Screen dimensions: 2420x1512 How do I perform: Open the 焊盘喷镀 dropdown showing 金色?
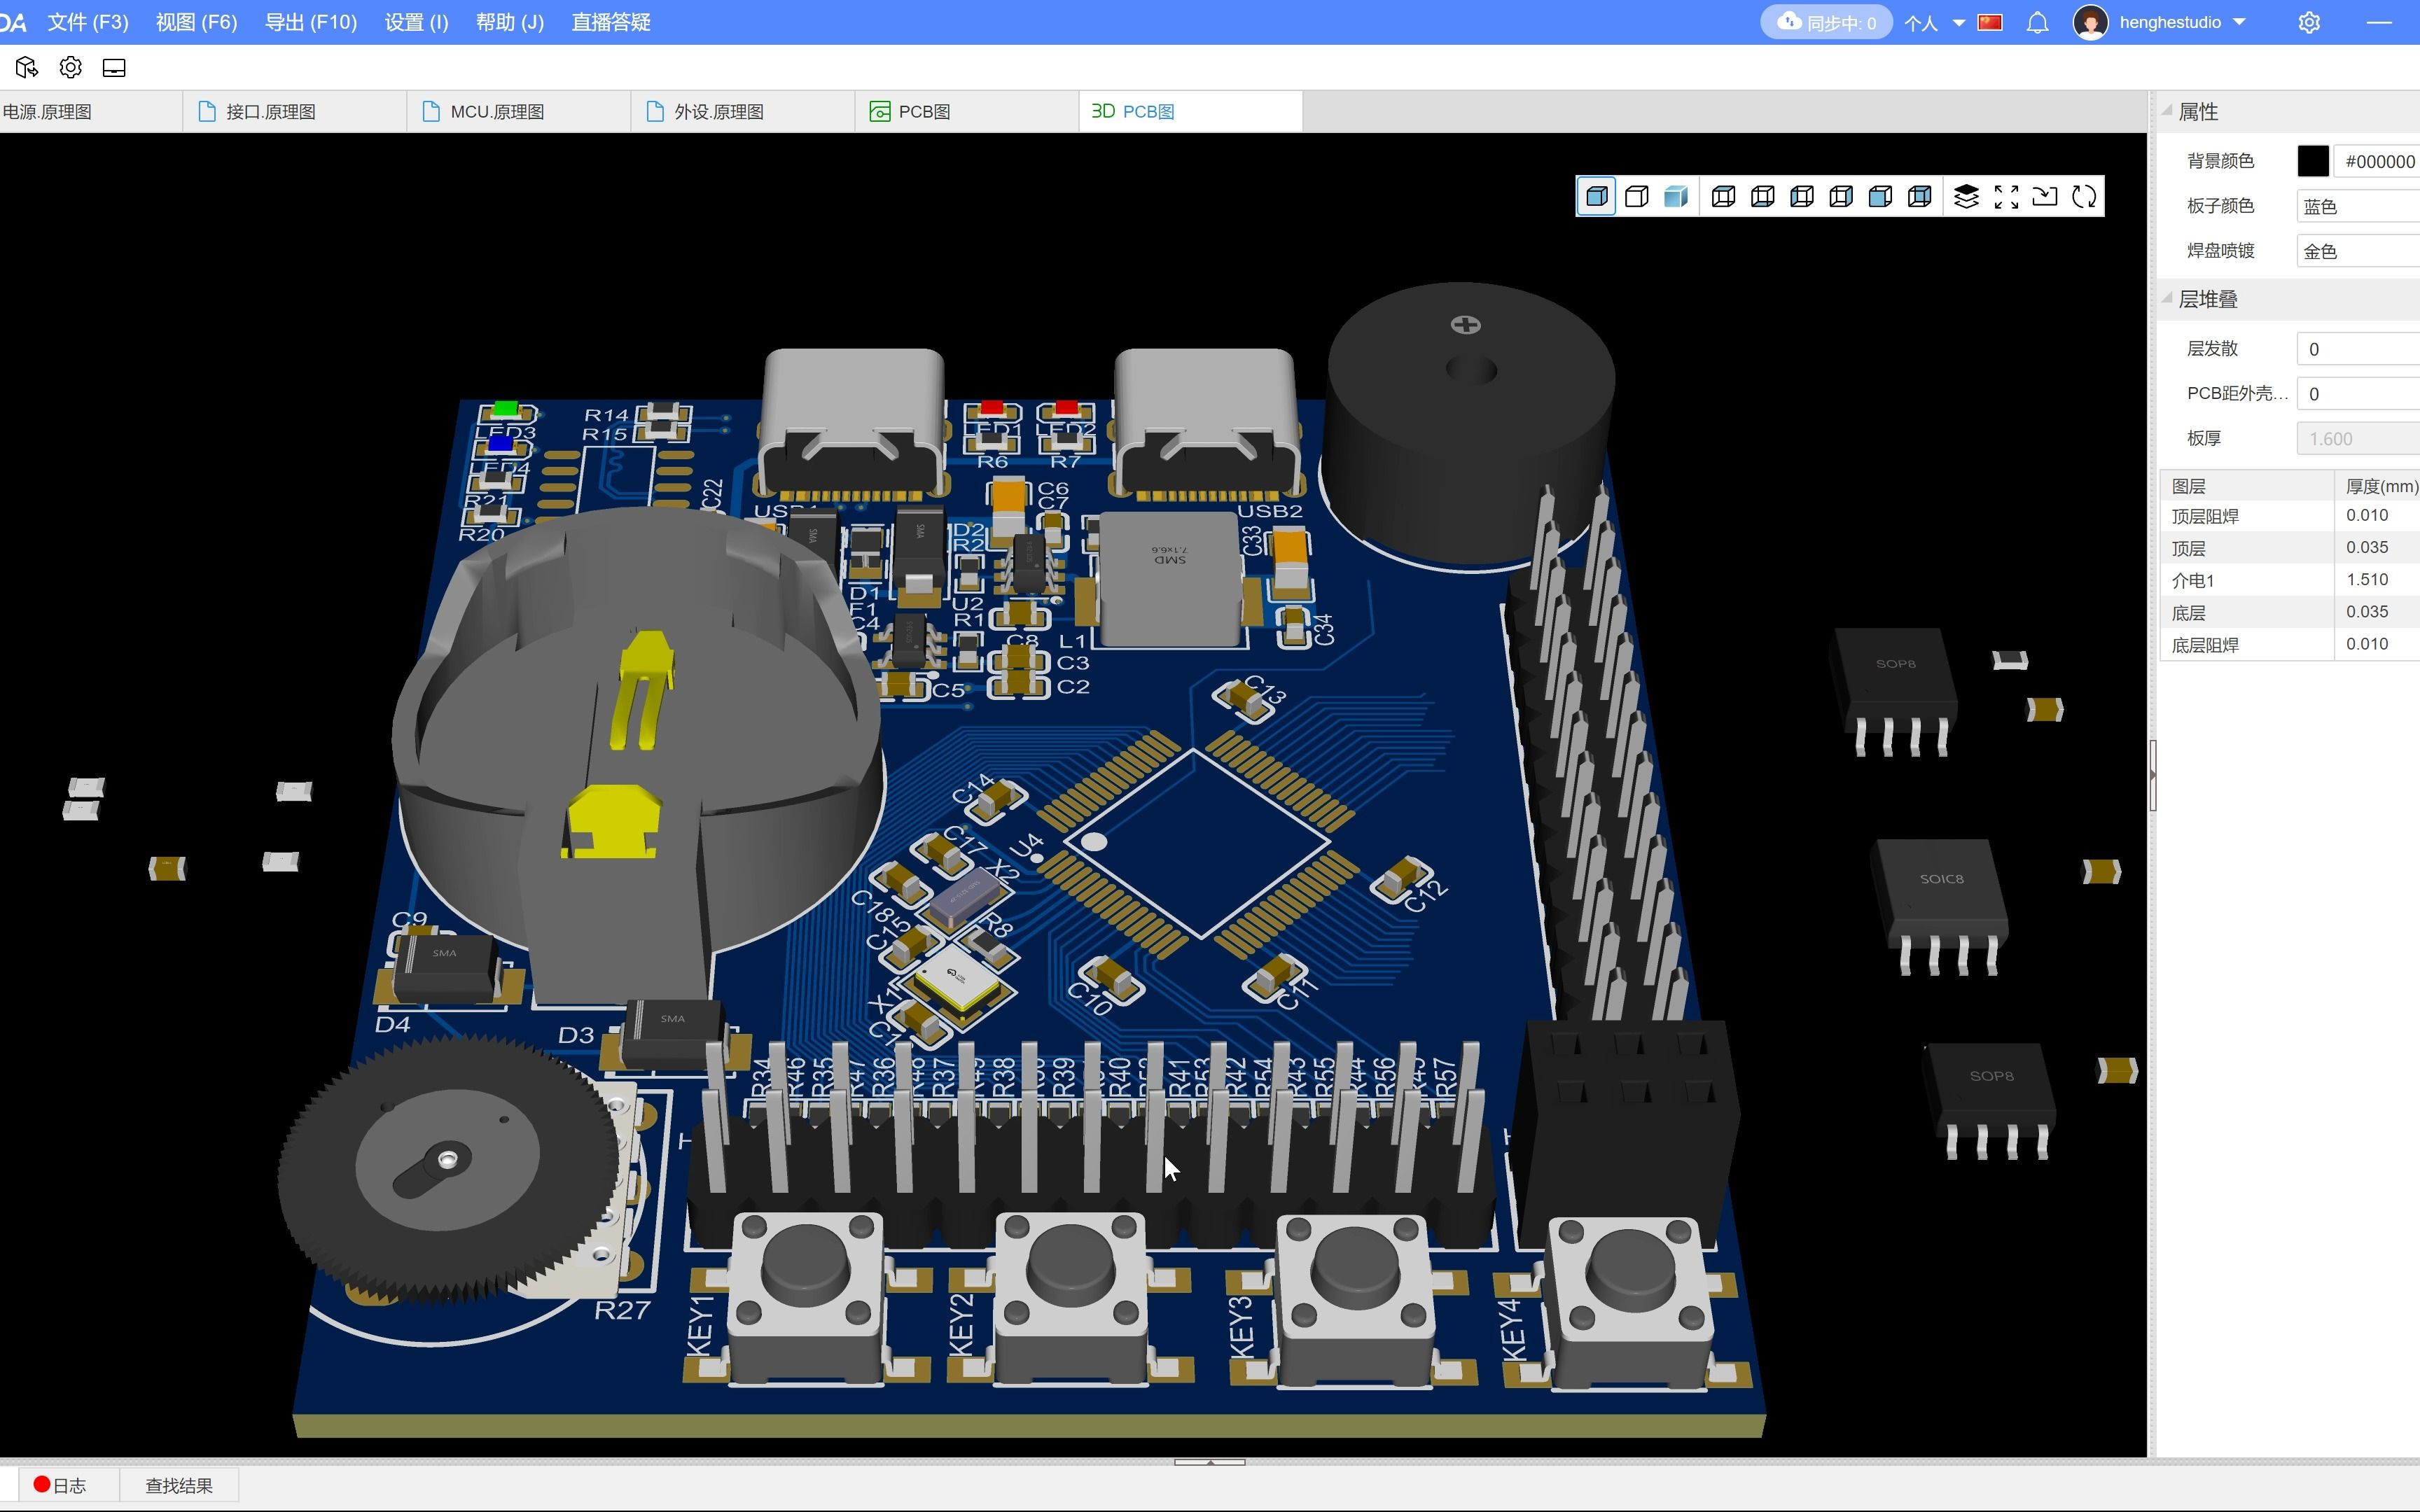pyautogui.click(x=2358, y=252)
